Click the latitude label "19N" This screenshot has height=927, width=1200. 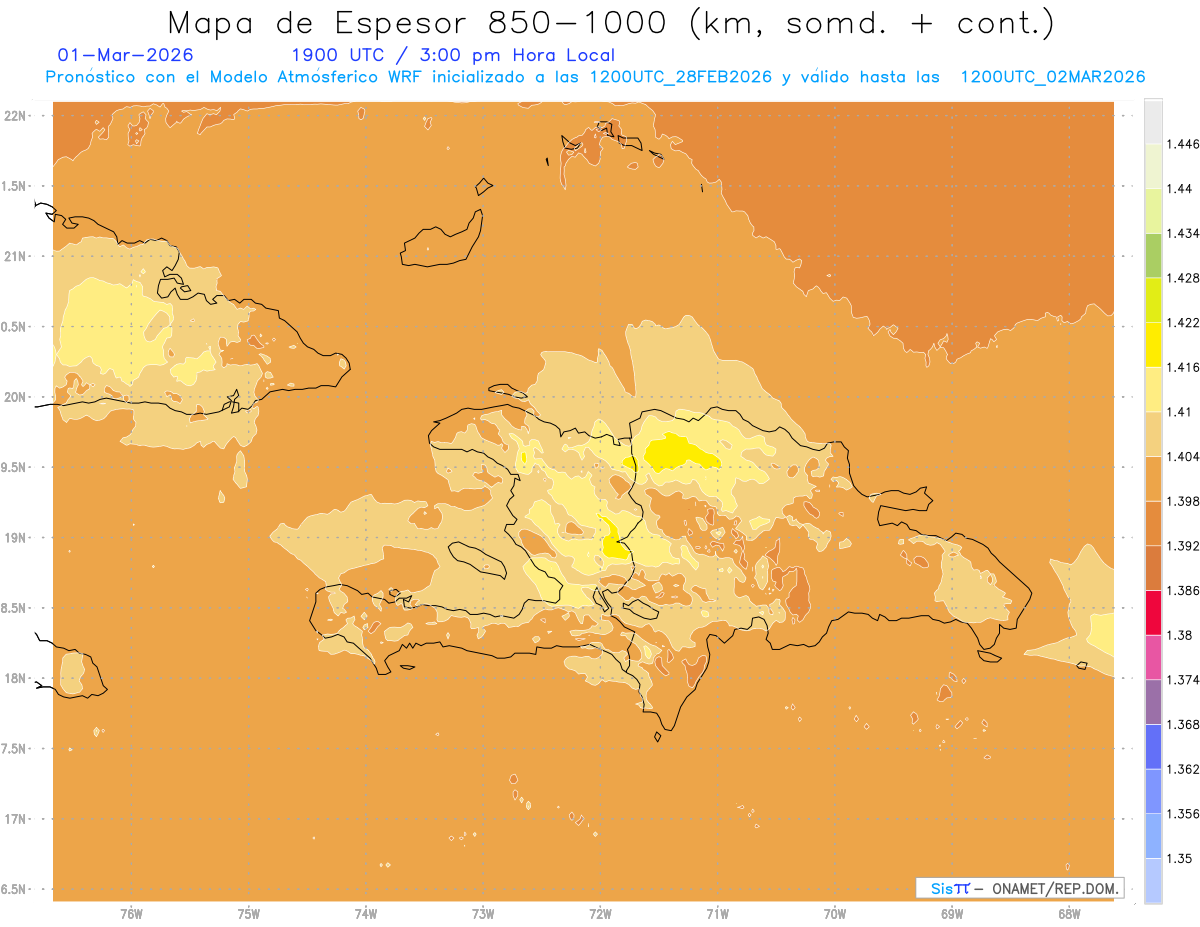[17, 537]
